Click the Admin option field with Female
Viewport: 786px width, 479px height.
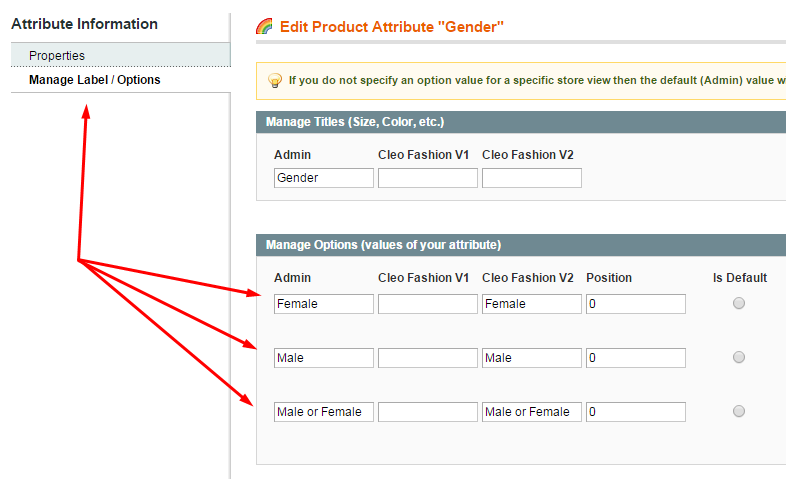click(x=324, y=304)
